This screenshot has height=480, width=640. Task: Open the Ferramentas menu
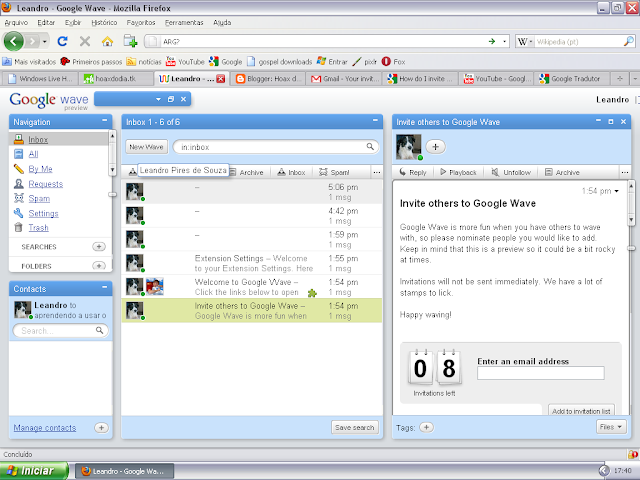tap(184, 22)
